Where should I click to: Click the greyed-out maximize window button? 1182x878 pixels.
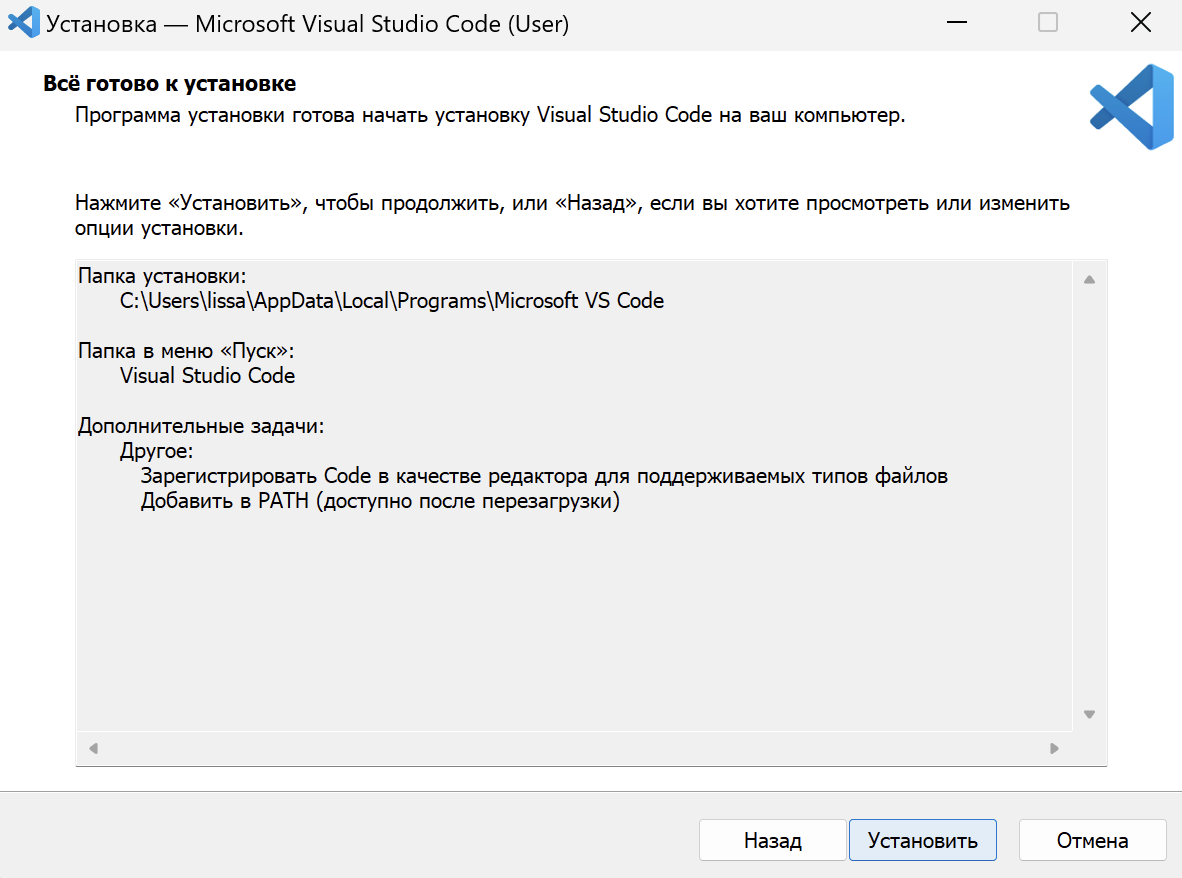point(1047,23)
